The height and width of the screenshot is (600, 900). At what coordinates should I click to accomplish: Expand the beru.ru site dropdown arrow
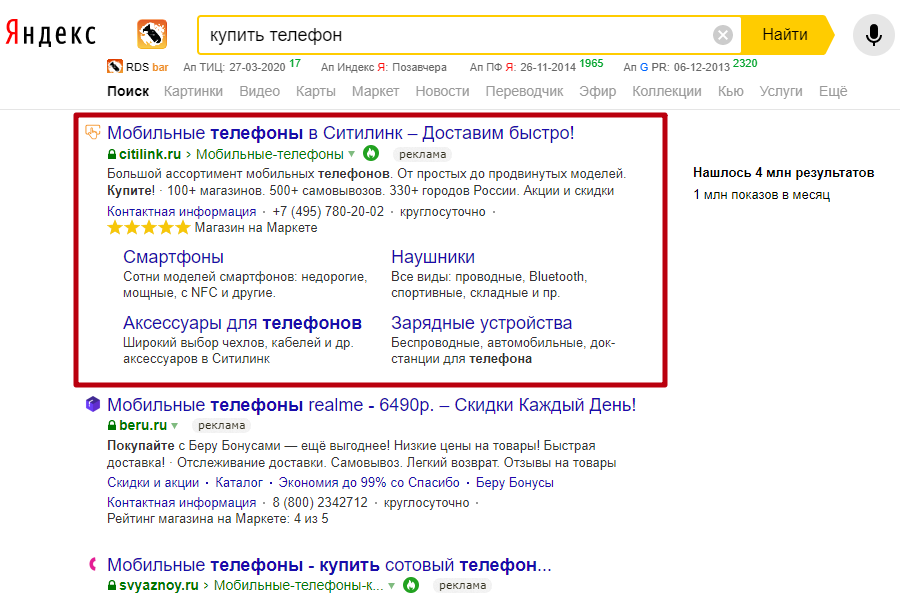(x=176, y=425)
